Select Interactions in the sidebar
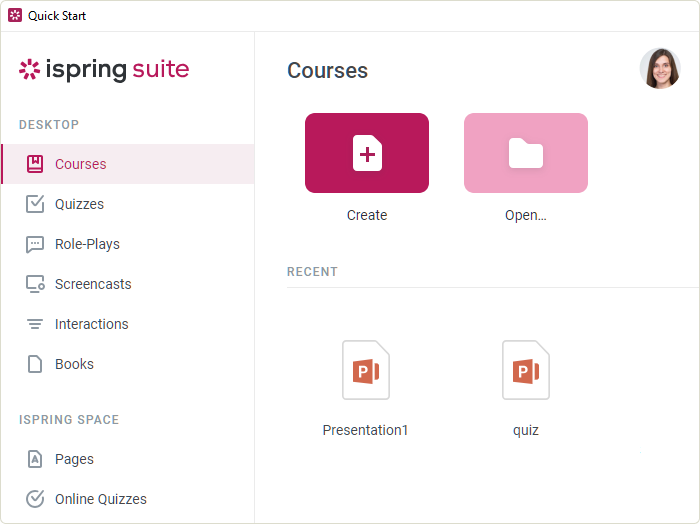Screen dimensions: 700x524 [x=128, y=324]
